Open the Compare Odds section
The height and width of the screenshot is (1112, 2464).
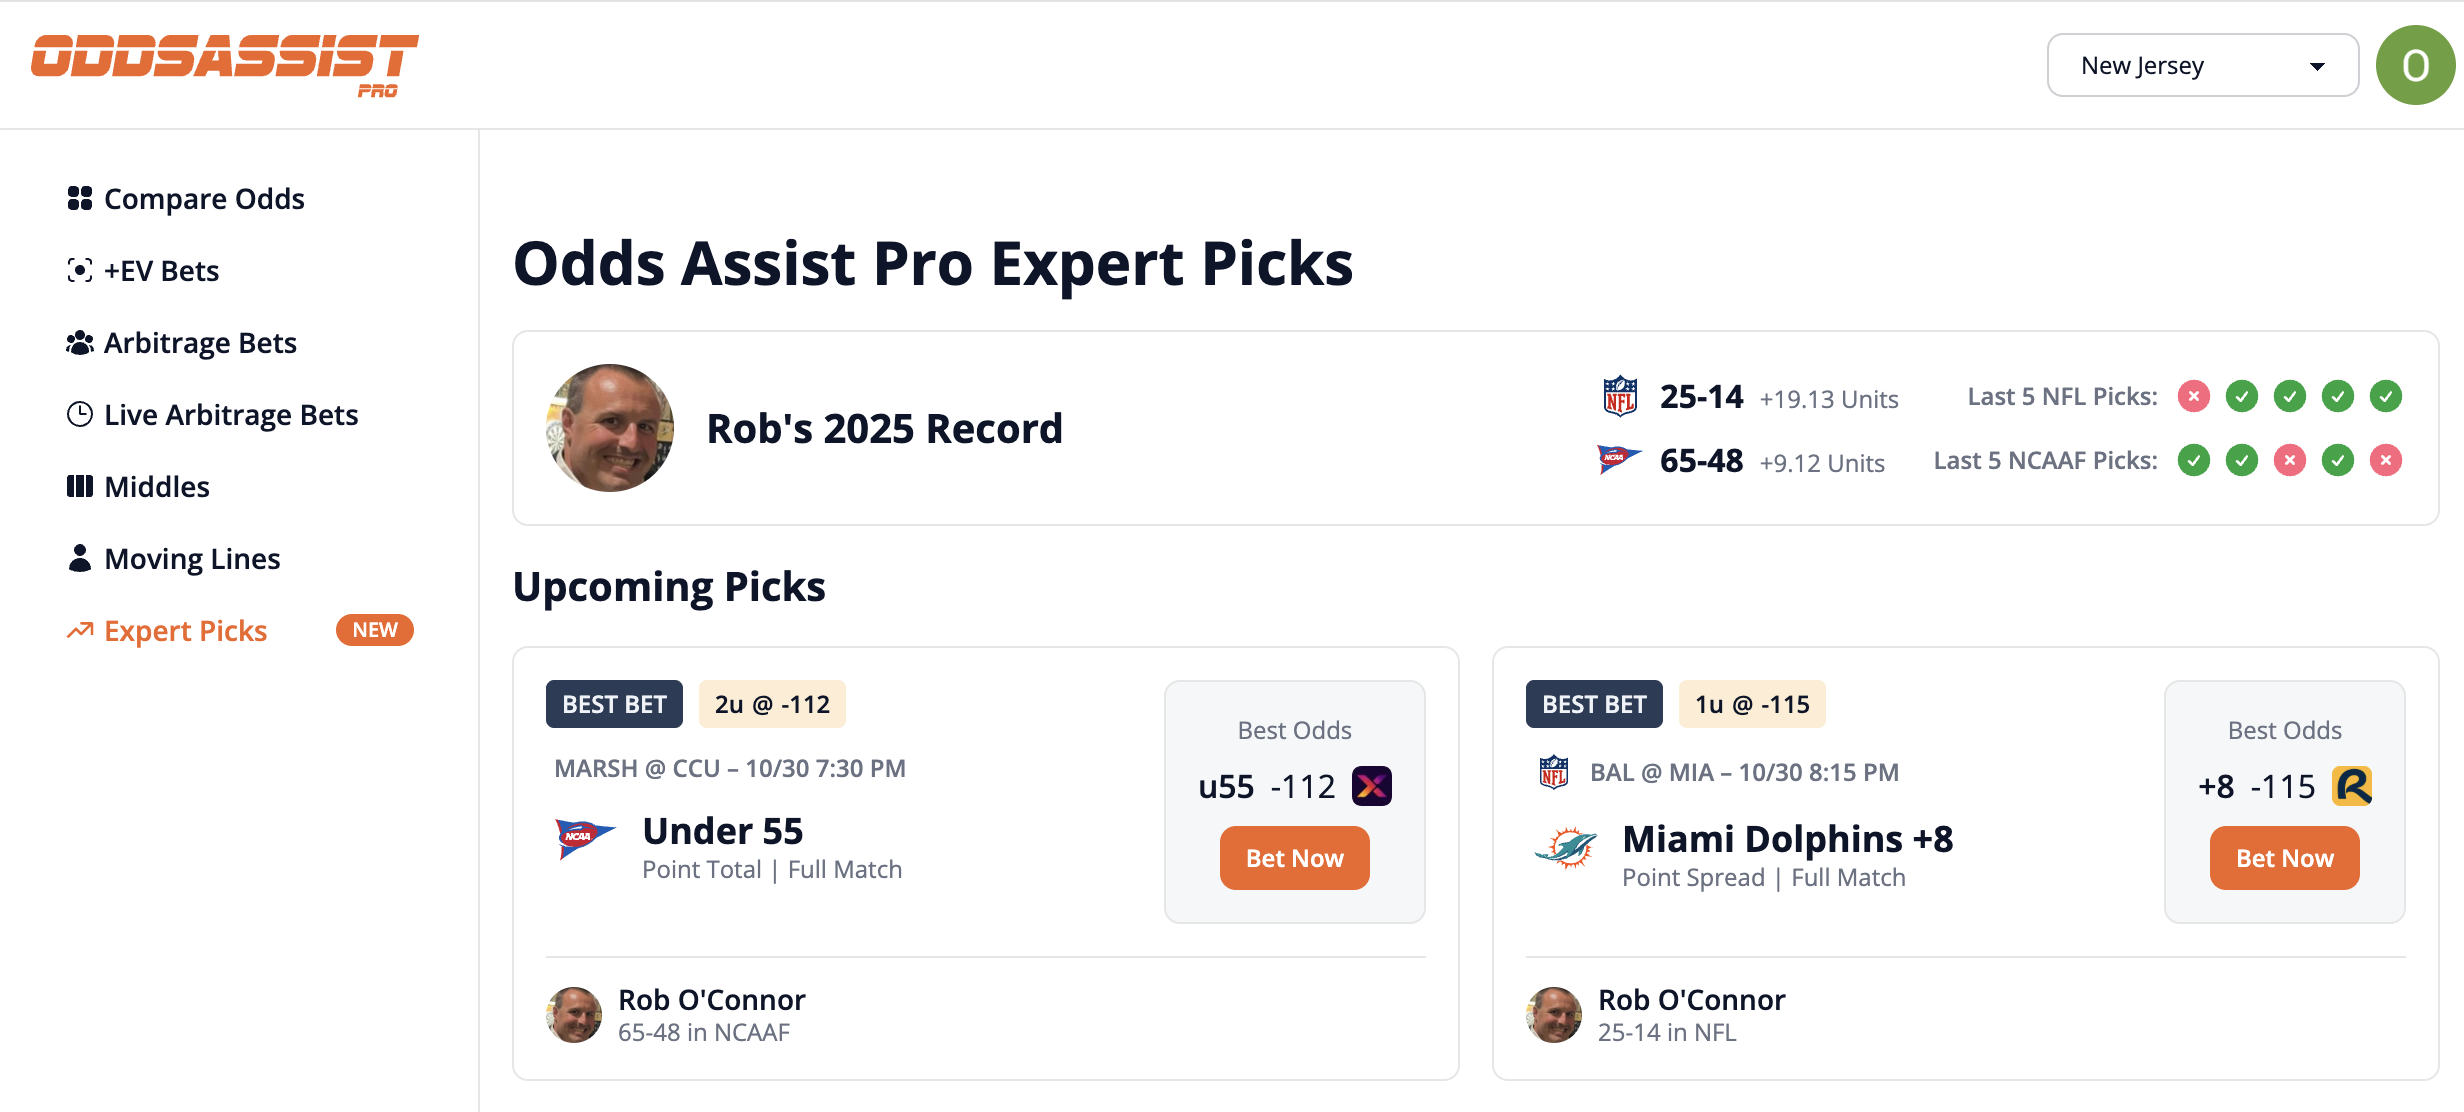pyautogui.click(x=203, y=198)
